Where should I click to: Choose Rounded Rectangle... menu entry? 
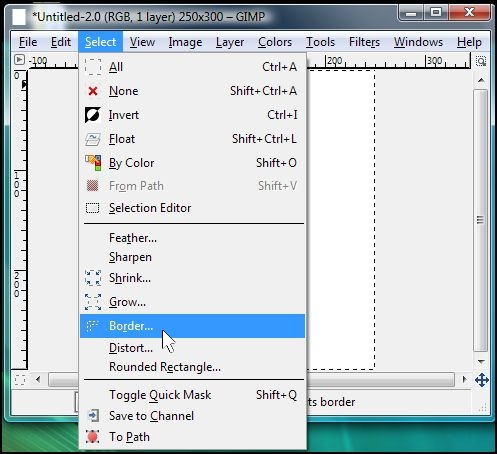click(192, 367)
